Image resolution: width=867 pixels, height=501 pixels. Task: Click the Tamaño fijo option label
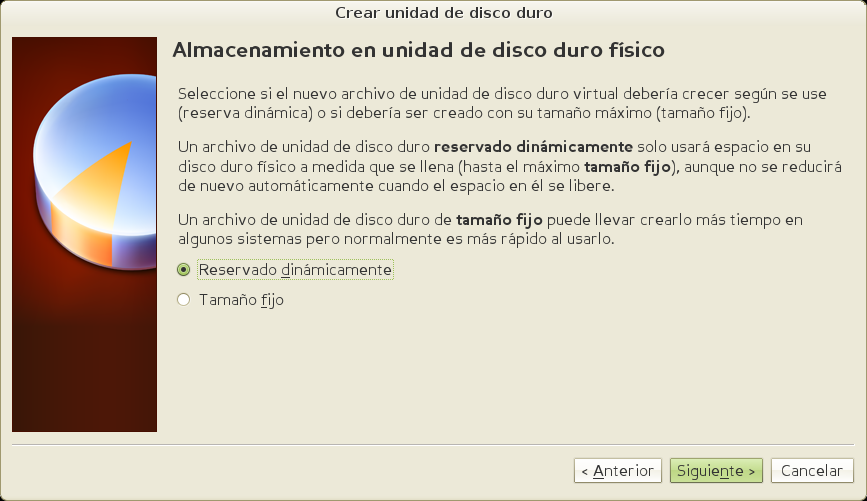click(241, 300)
